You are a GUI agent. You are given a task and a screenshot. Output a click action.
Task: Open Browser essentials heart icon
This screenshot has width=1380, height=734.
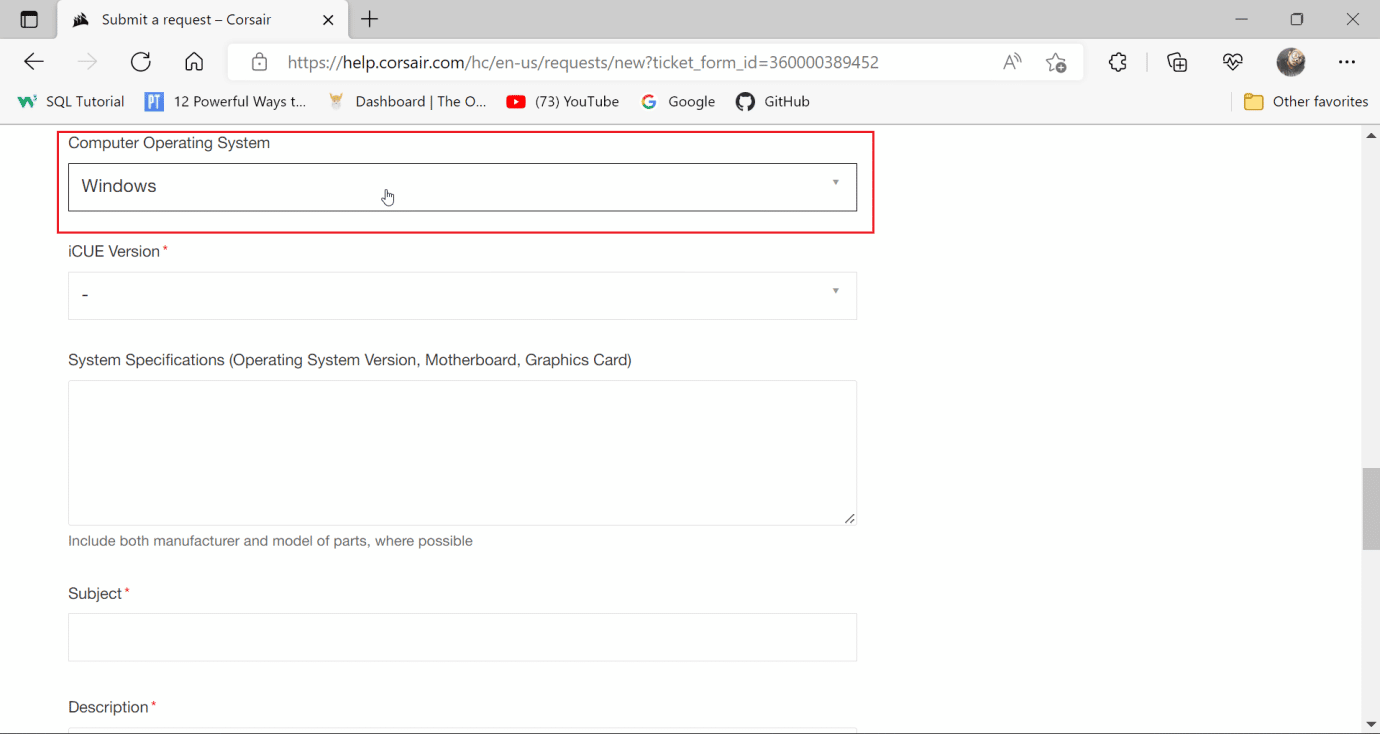point(1232,62)
